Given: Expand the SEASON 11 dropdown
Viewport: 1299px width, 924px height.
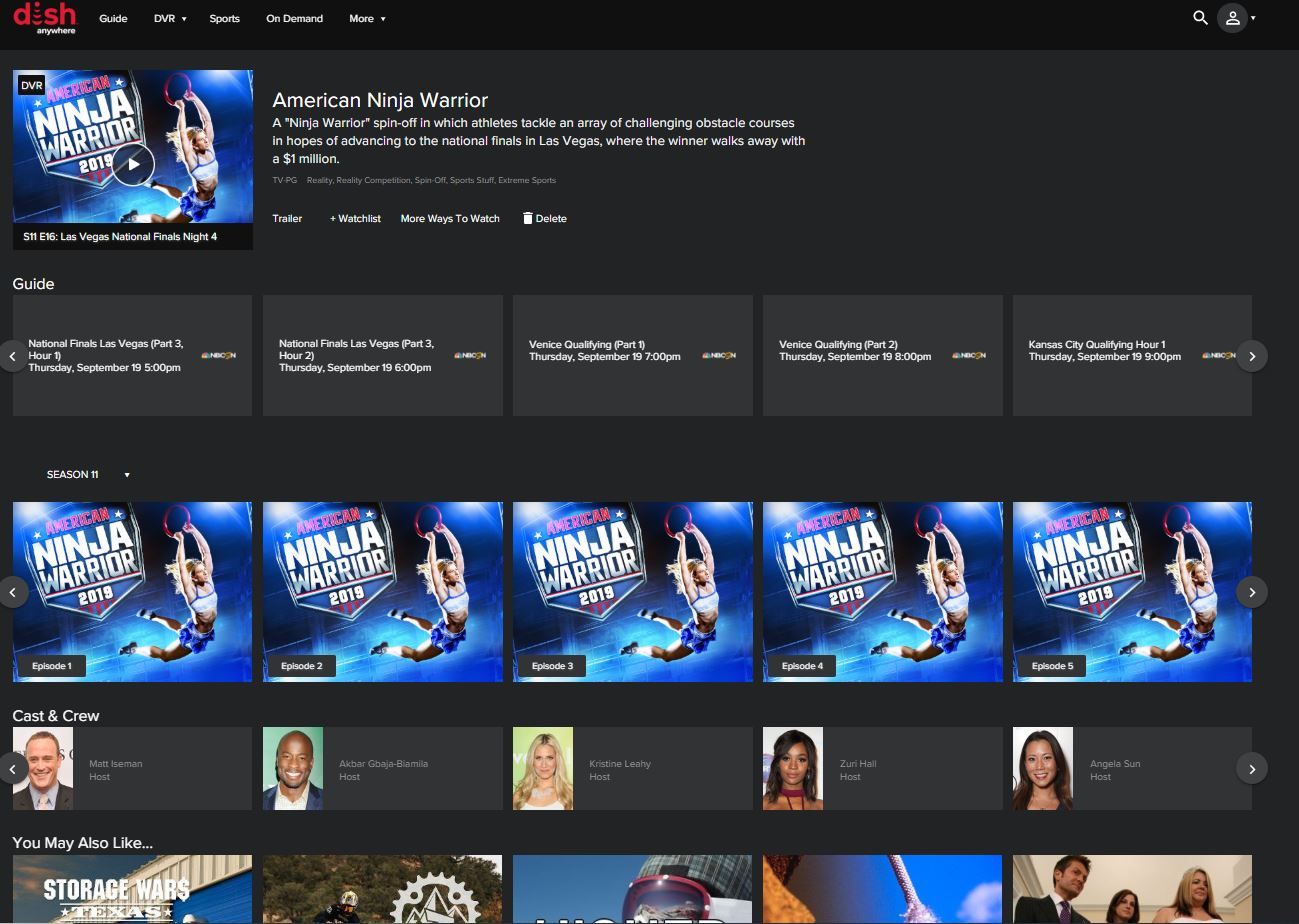Looking at the screenshot, I should point(88,475).
